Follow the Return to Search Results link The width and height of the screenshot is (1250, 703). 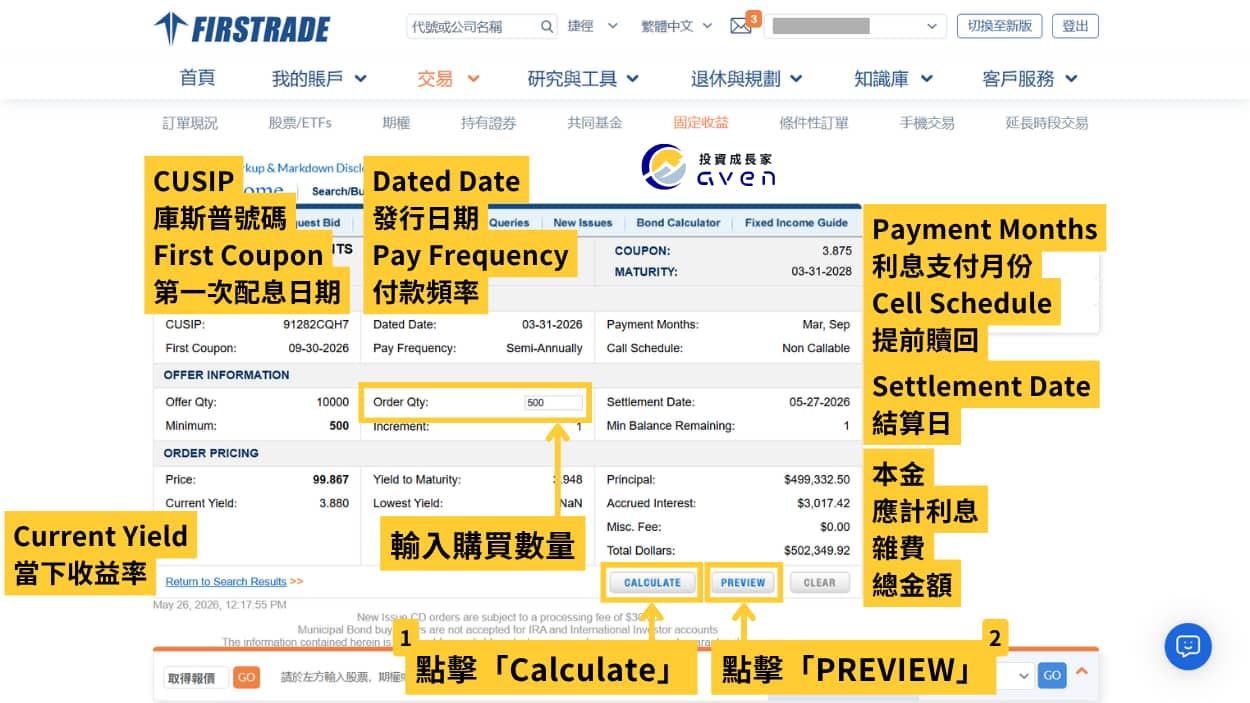tap(226, 581)
